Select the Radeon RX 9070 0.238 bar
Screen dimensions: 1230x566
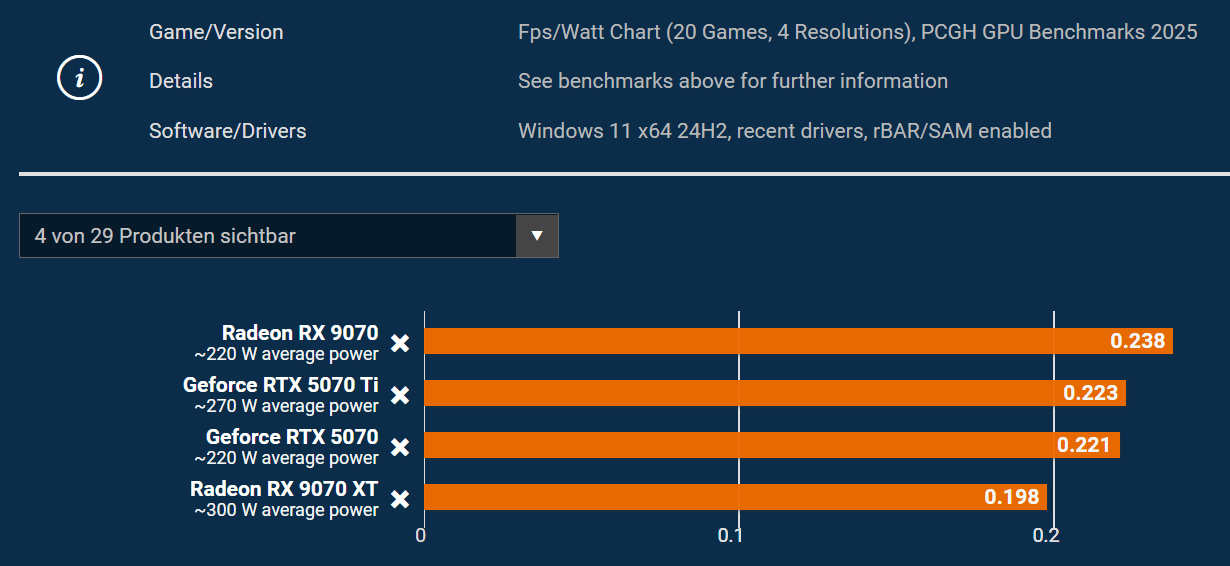tap(798, 341)
